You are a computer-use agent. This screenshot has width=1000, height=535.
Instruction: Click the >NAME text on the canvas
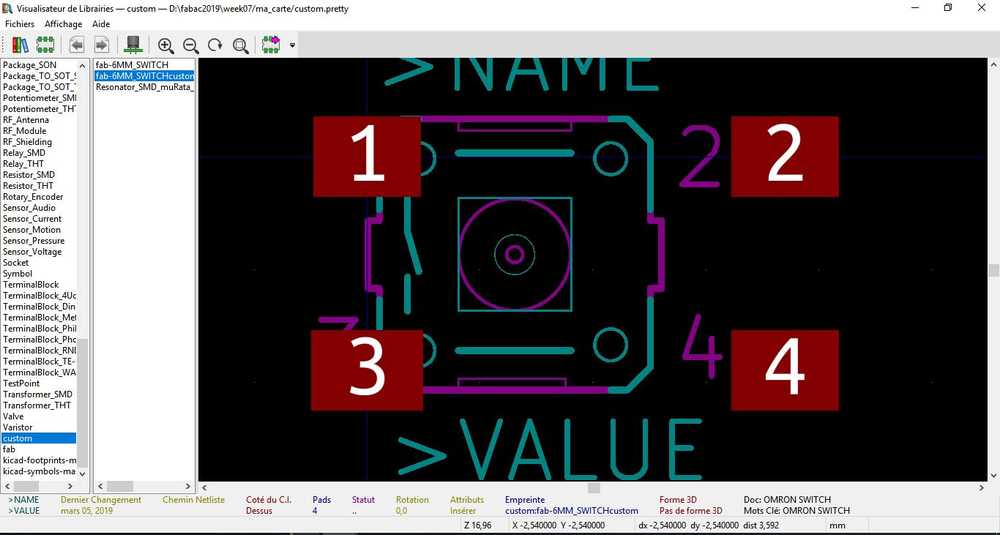pos(522,73)
